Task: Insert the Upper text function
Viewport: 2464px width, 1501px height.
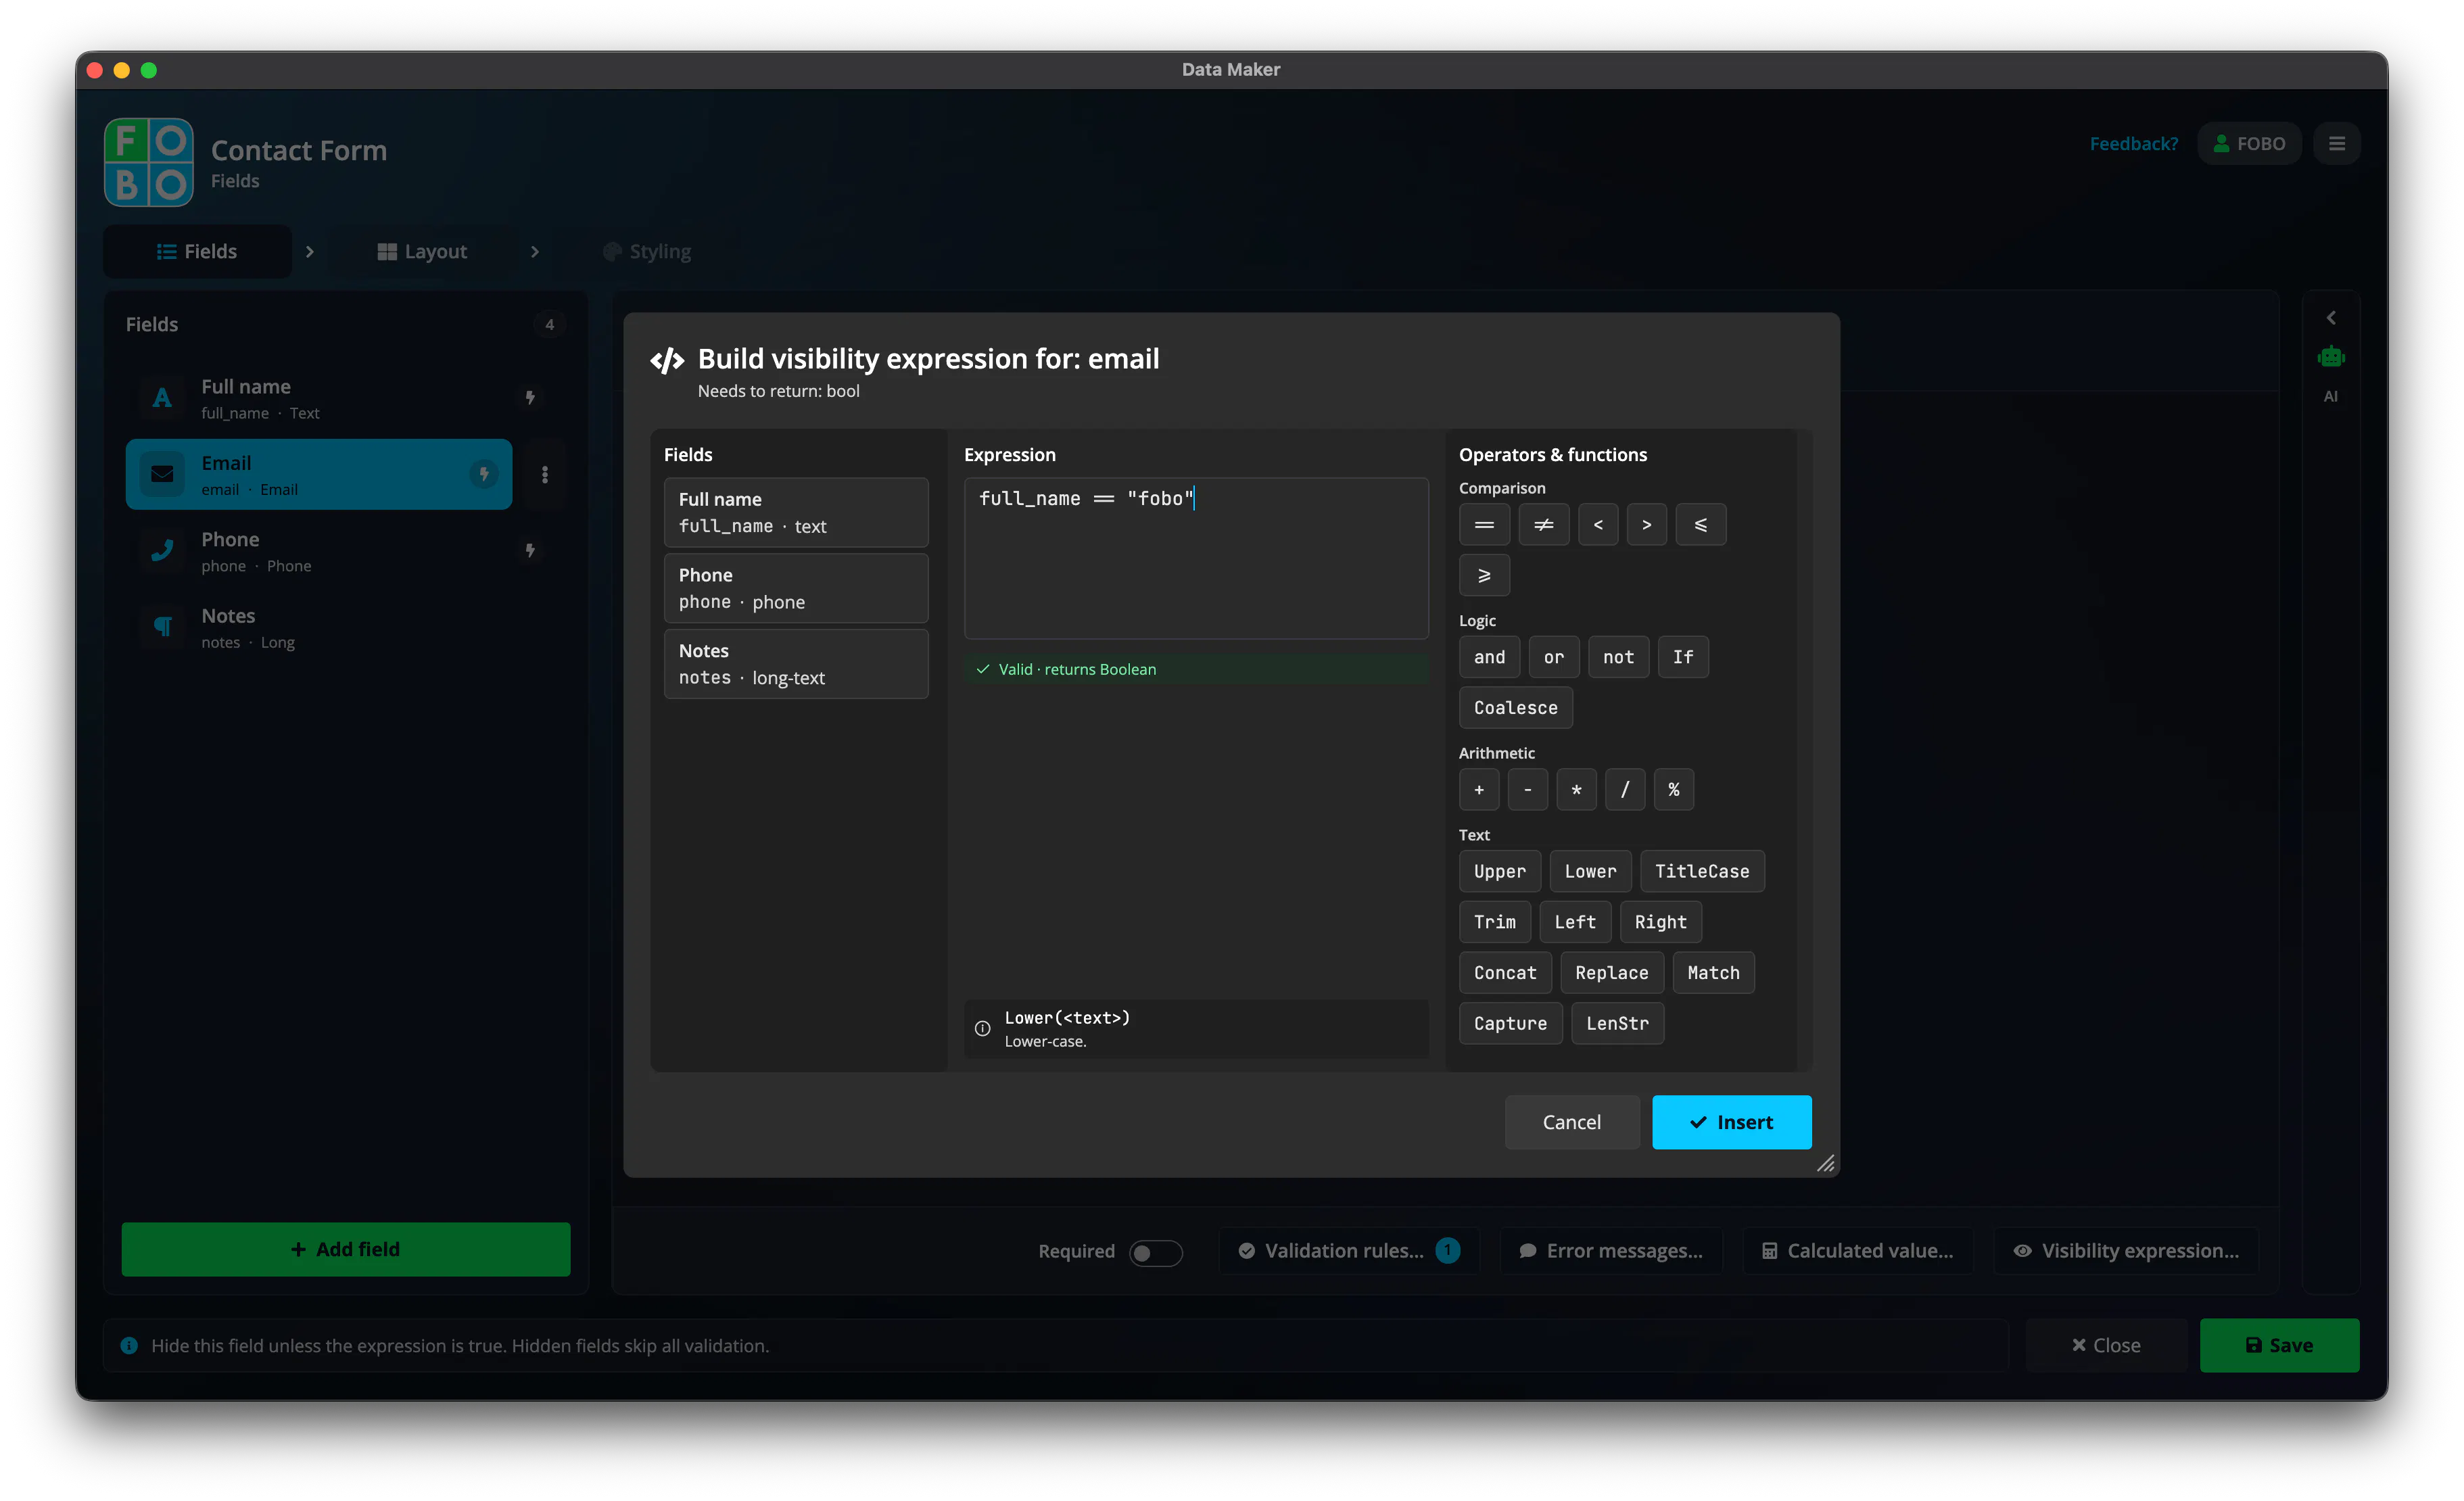Action: (x=1500, y=872)
